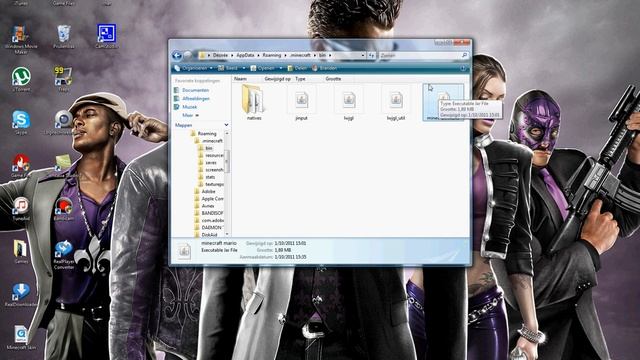Launch uTorrent from the desktop

click(21, 80)
